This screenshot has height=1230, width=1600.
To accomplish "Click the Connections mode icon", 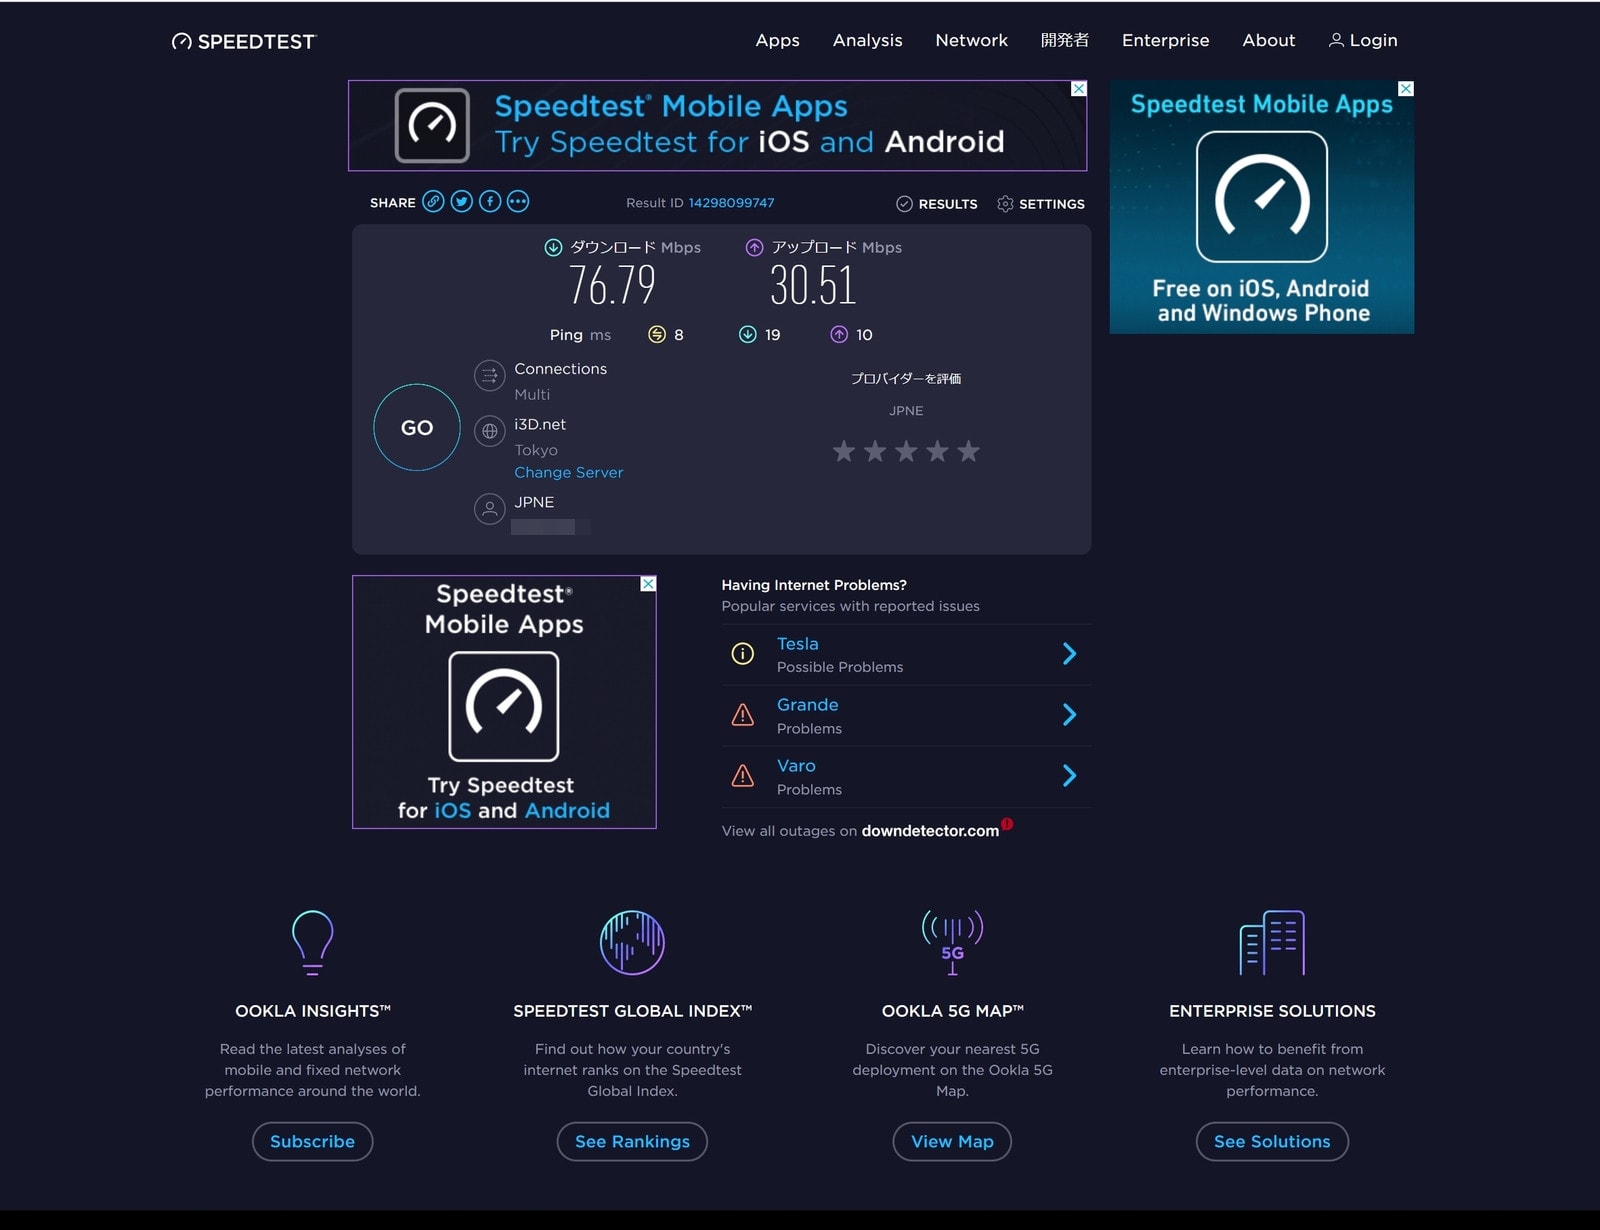I will pyautogui.click(x=489, y=376).
